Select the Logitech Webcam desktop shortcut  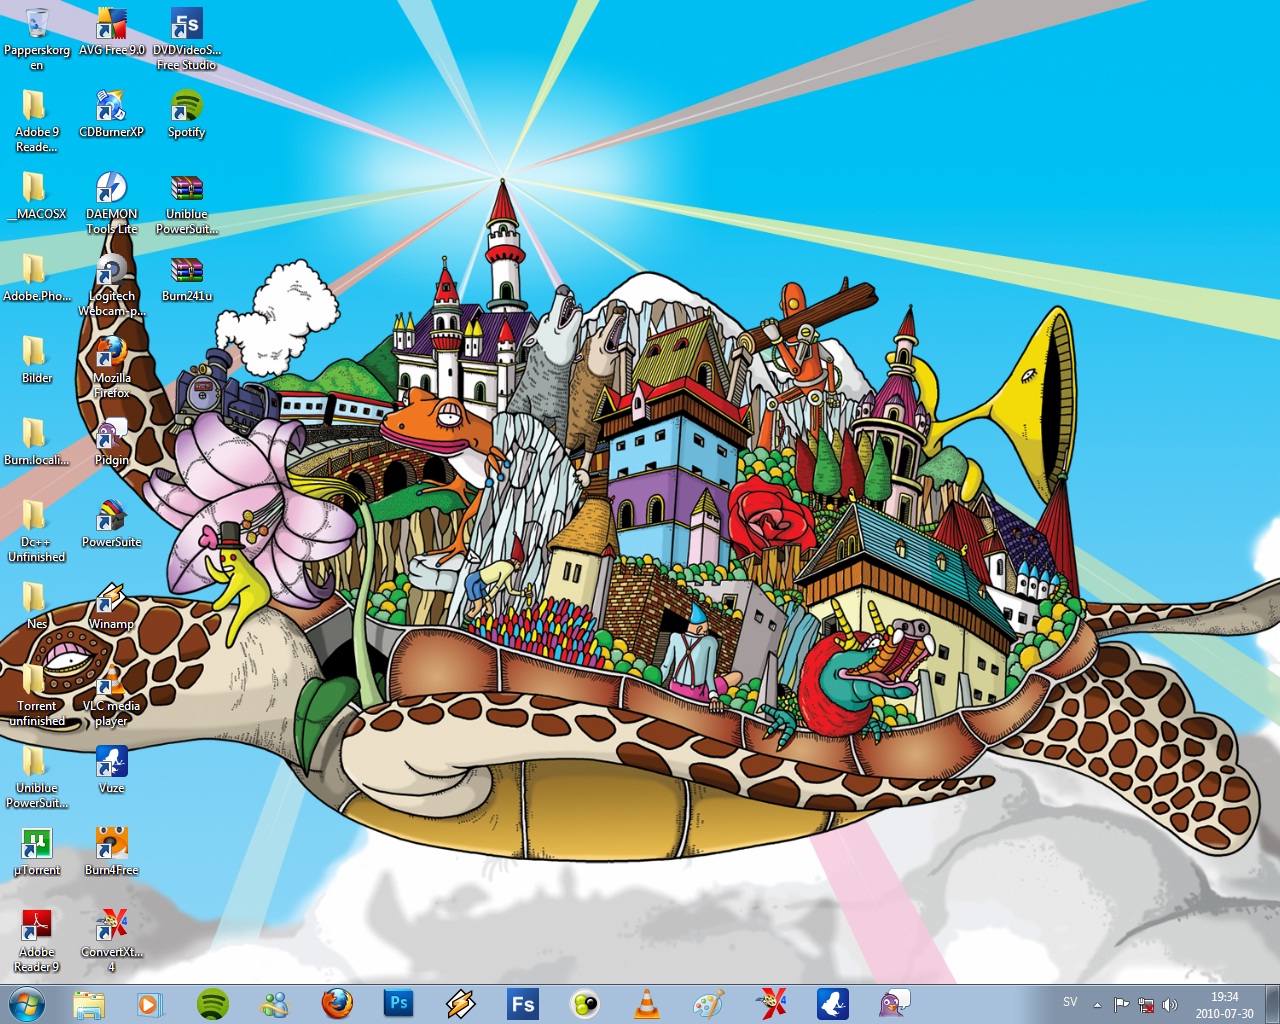[111, 271]
